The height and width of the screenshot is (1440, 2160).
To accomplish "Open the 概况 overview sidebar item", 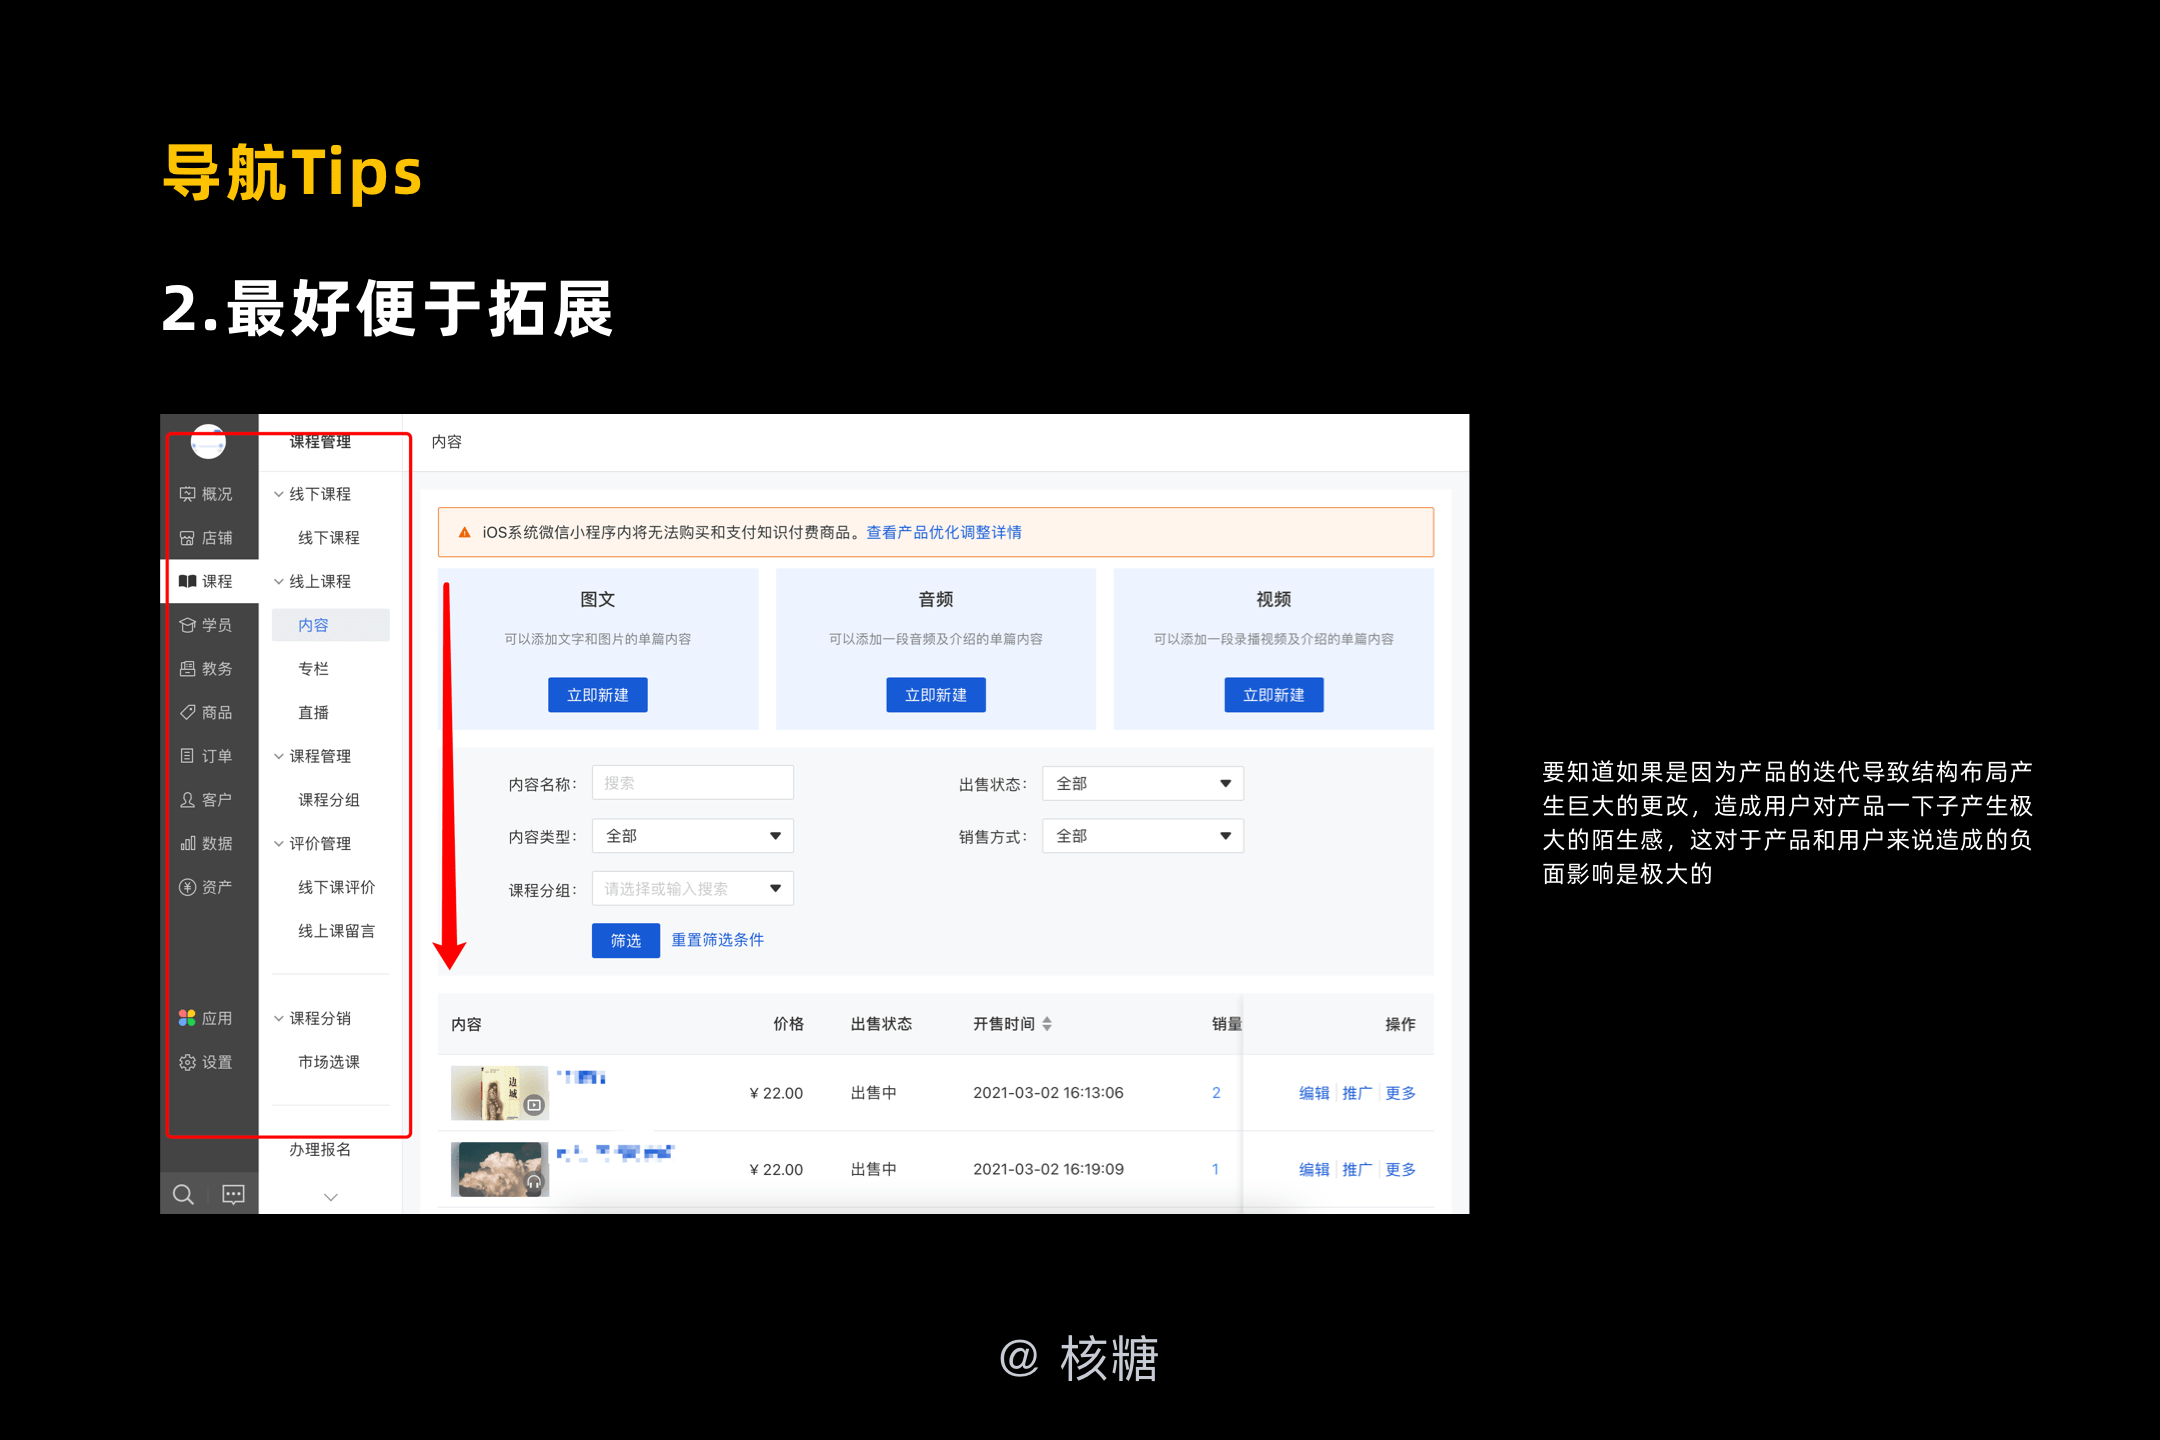I will (x=206, y=494).
